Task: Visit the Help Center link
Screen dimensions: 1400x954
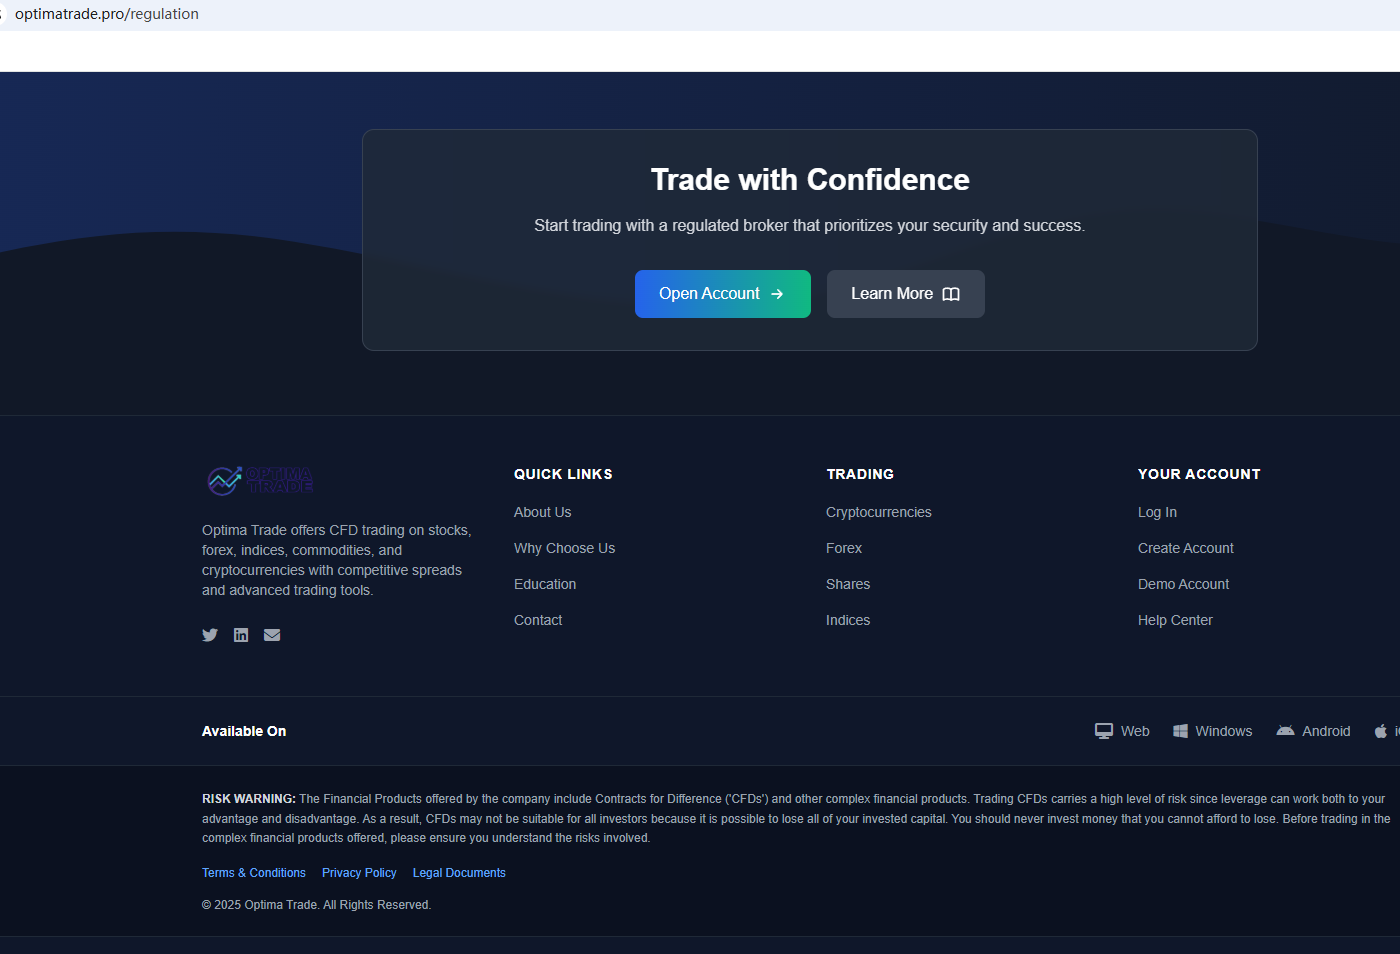Action: [x=1176, y=620]
